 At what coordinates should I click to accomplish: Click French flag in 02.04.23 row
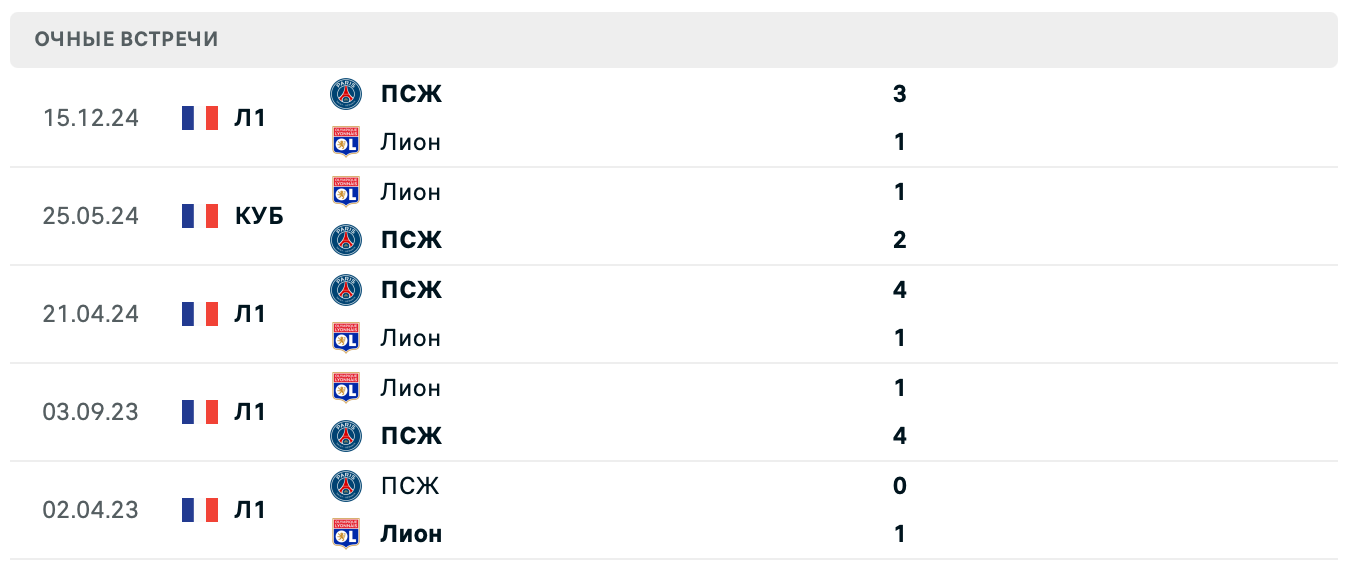pos(200,510)
